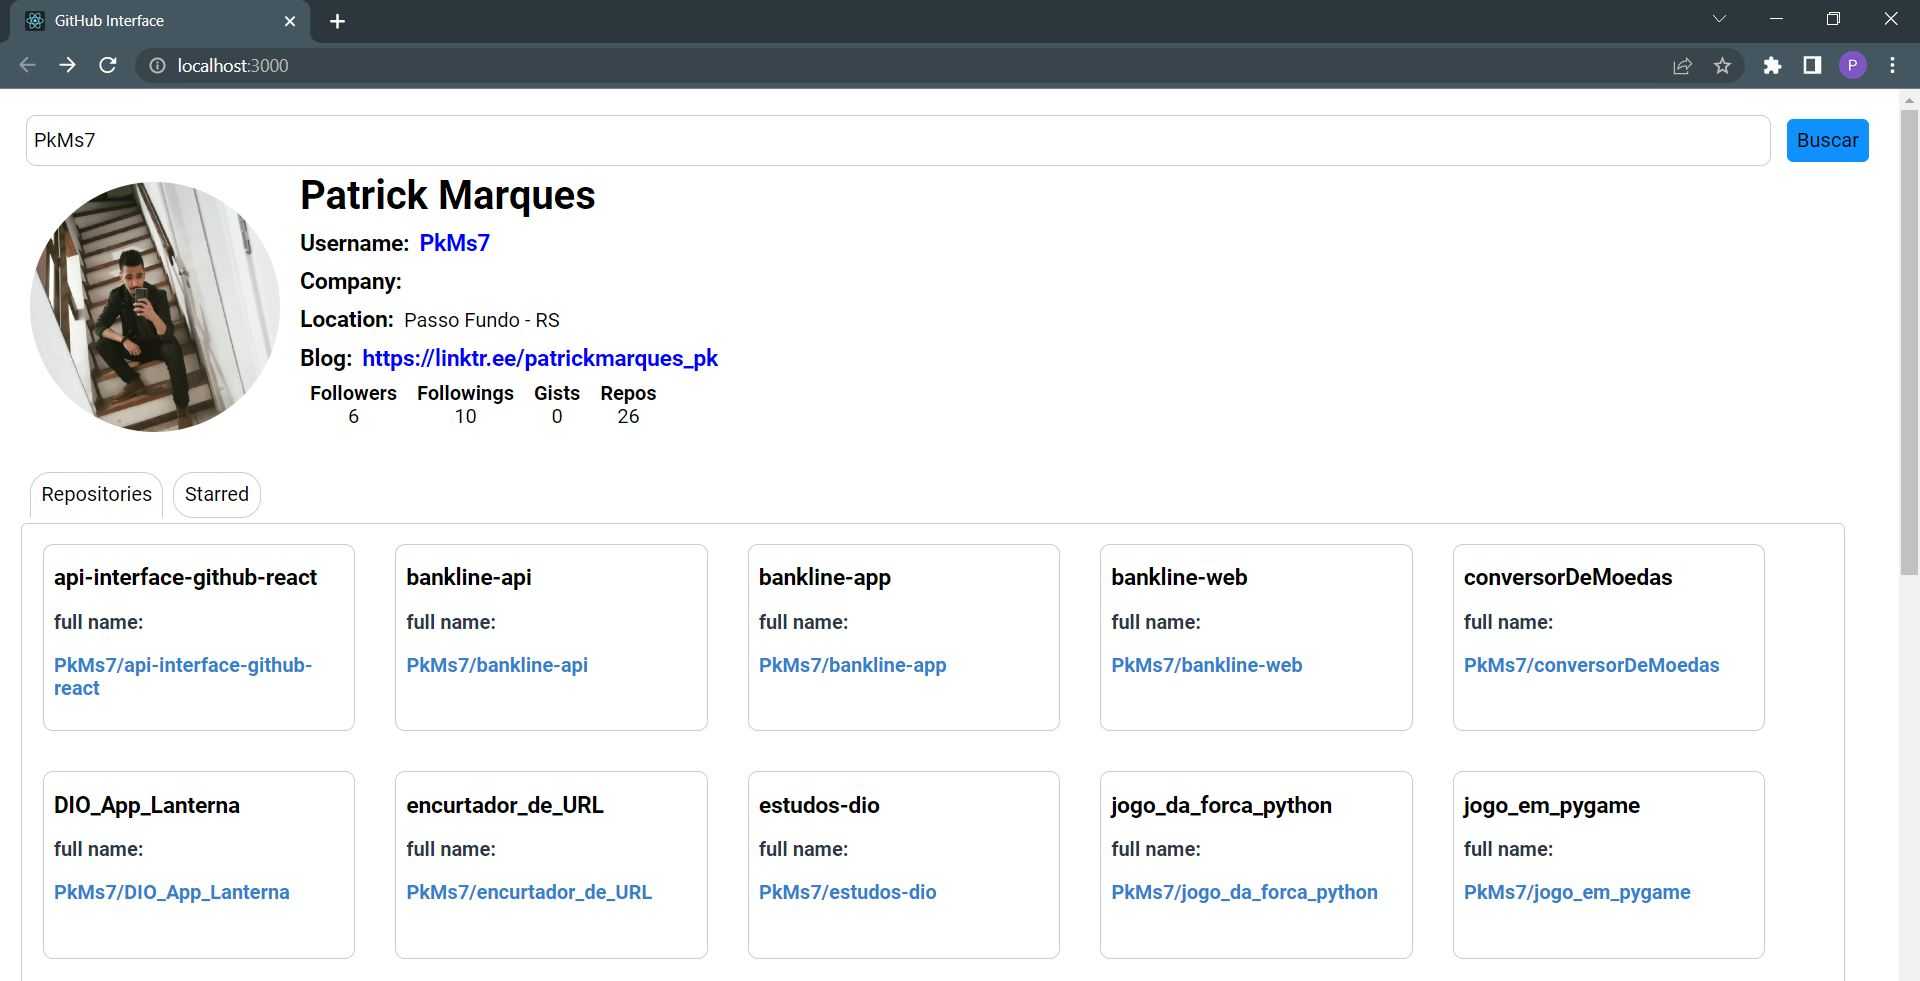Navigate back in browser history

point(26,65)
